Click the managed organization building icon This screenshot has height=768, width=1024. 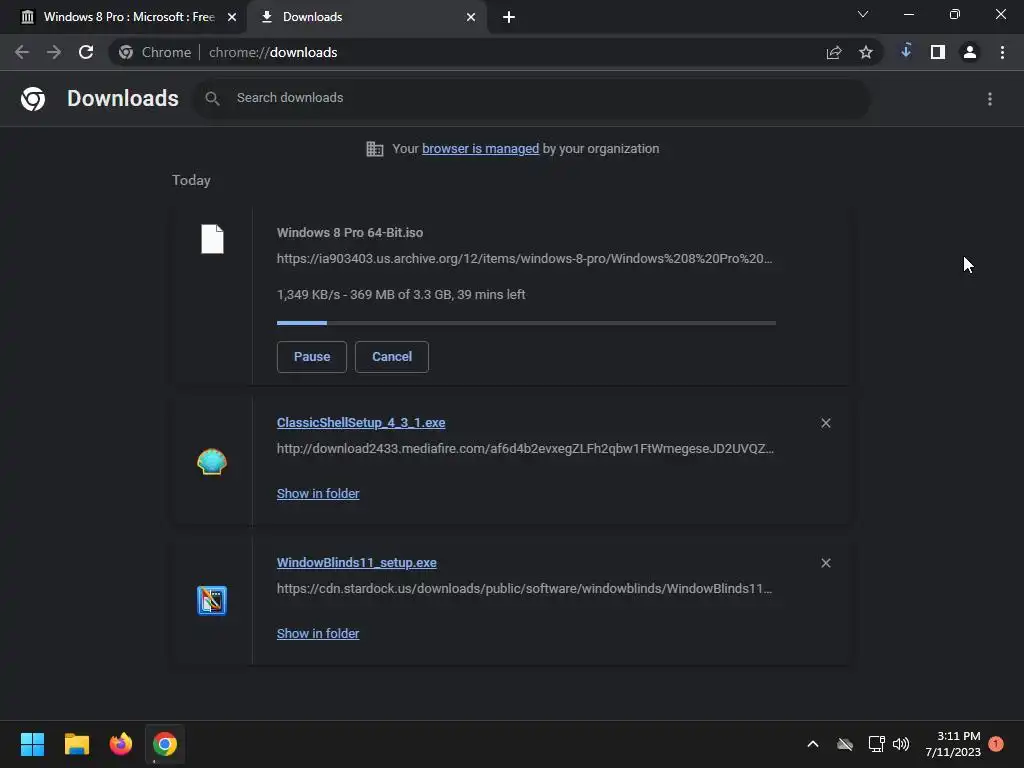point(375,149)
